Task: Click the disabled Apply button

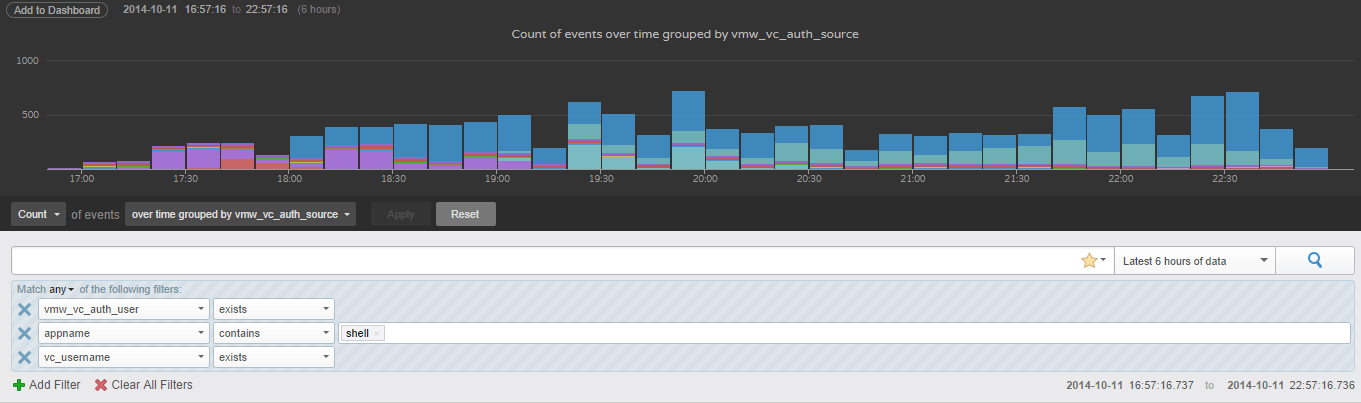Action: (400, 214)
